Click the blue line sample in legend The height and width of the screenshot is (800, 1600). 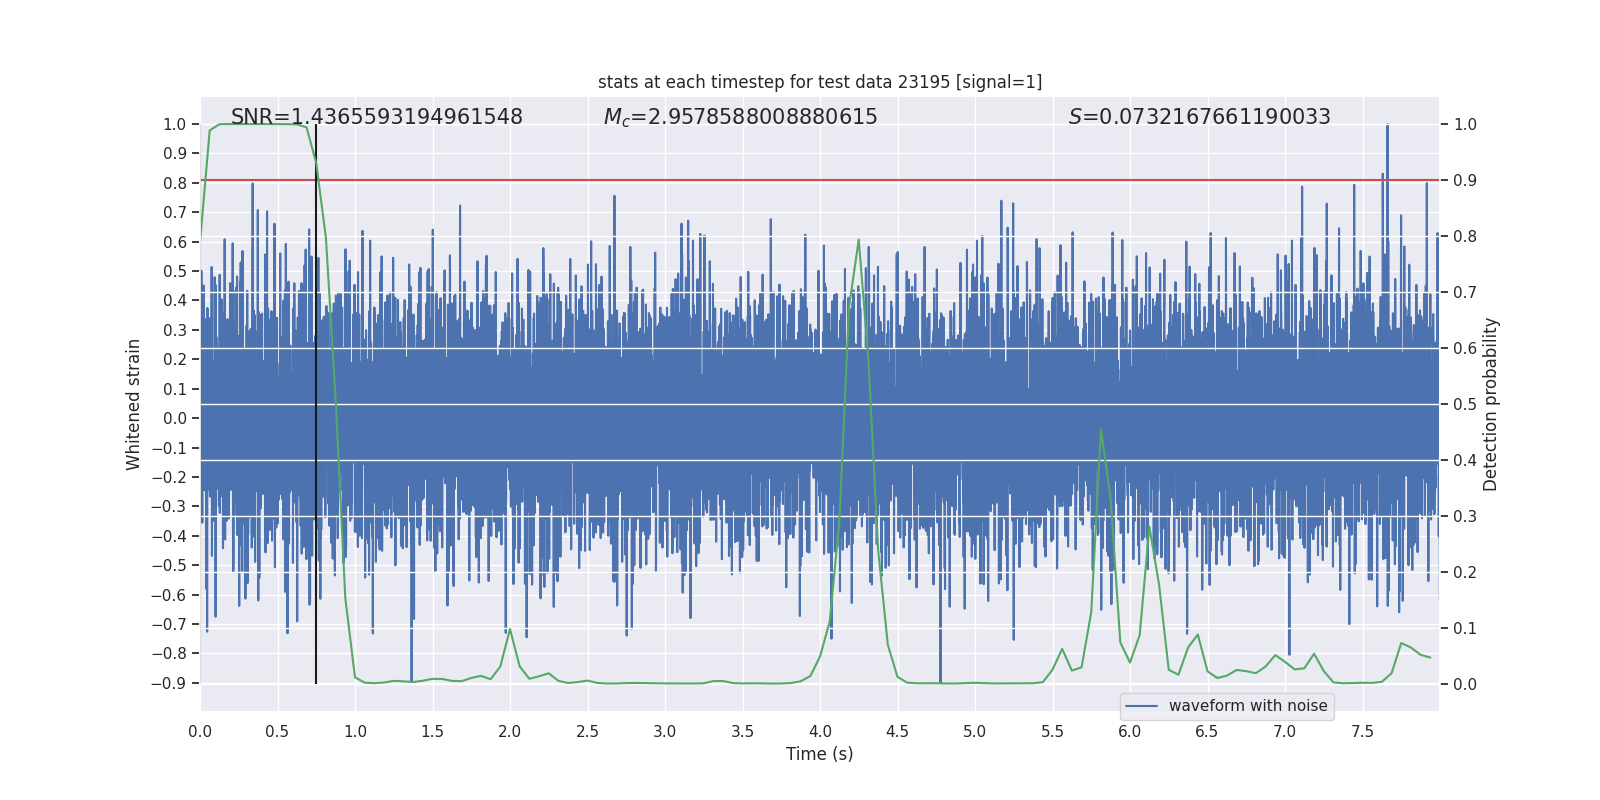click(x=1142, y=706)
